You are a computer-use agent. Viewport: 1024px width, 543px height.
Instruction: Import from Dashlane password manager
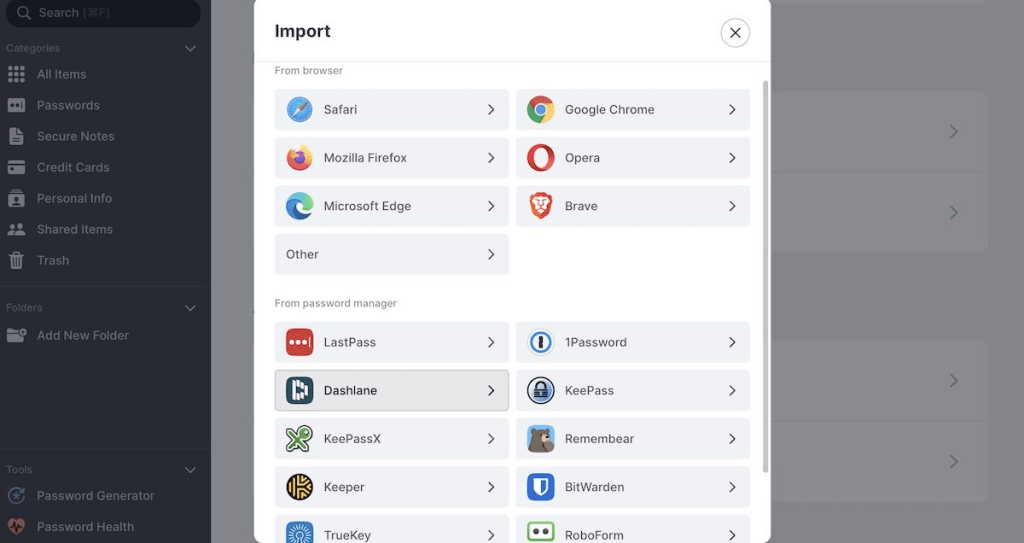click(x=391, y=390)
